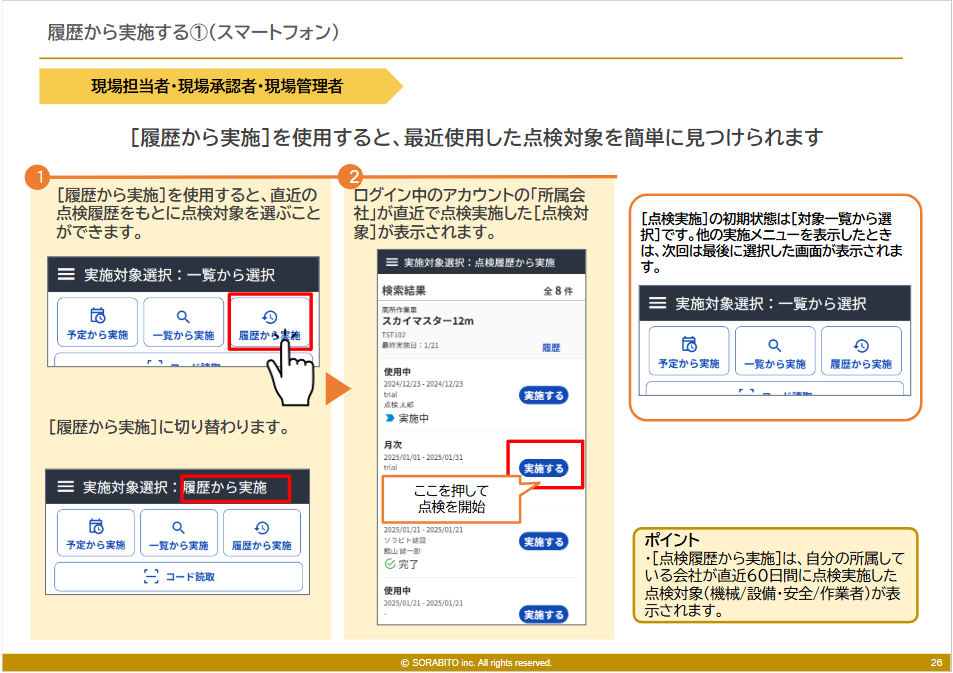Click the スカイマスター12m equipment title
This screenshot has width=953, height=673.
(x=427, y=321)
